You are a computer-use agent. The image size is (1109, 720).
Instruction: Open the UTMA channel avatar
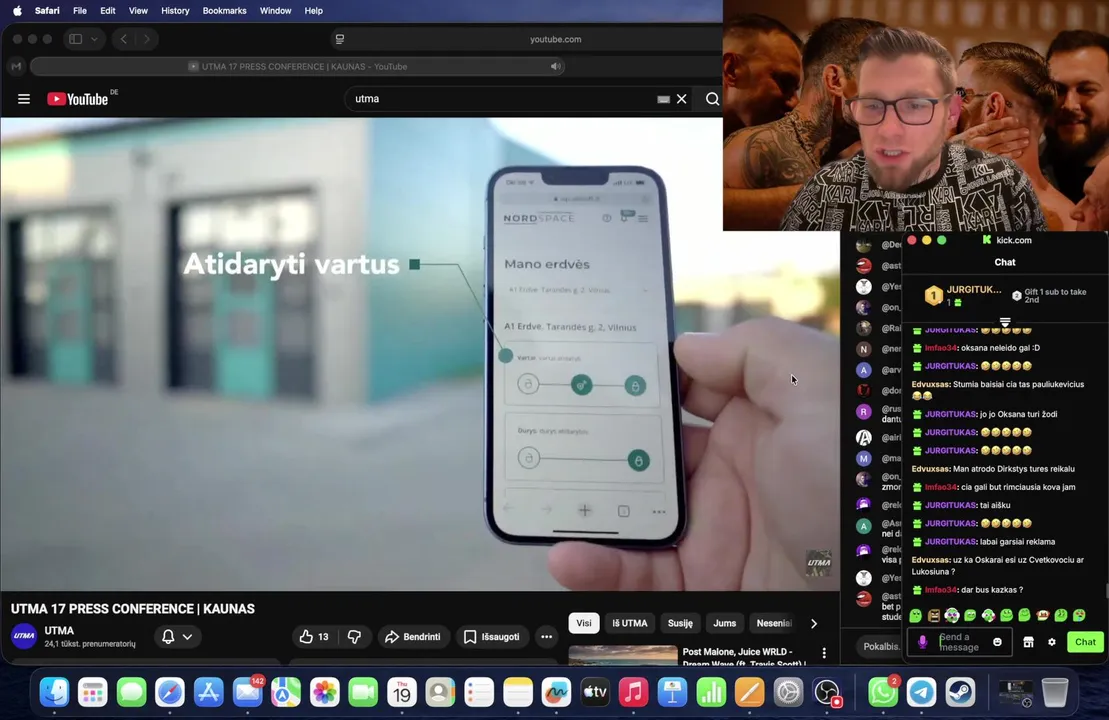tap(24, 636)
